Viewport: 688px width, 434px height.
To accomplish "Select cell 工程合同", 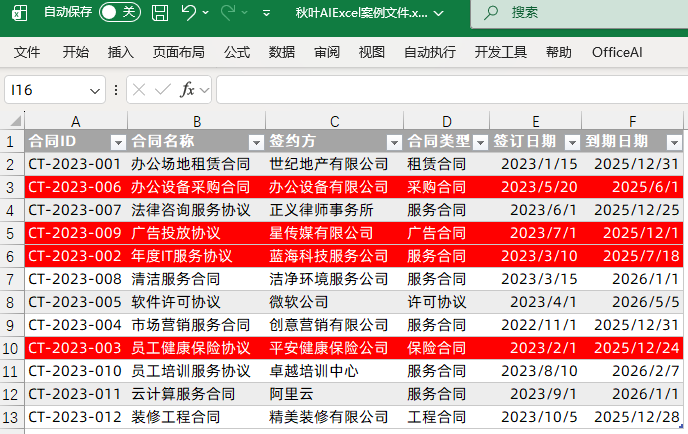I will [446, 417].
